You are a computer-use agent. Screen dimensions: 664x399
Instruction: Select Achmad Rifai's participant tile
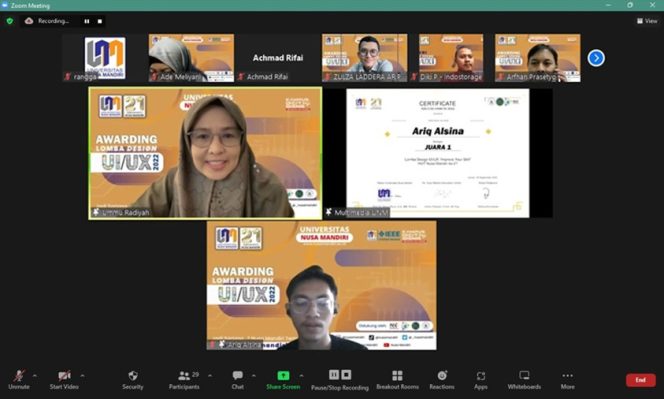278,58
